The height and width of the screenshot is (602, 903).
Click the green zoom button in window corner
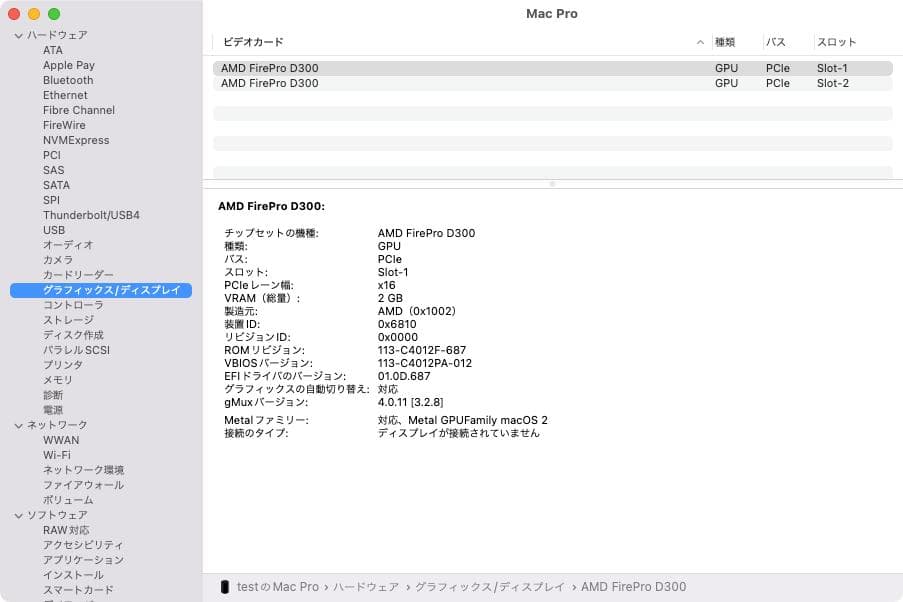coord(52,14)
